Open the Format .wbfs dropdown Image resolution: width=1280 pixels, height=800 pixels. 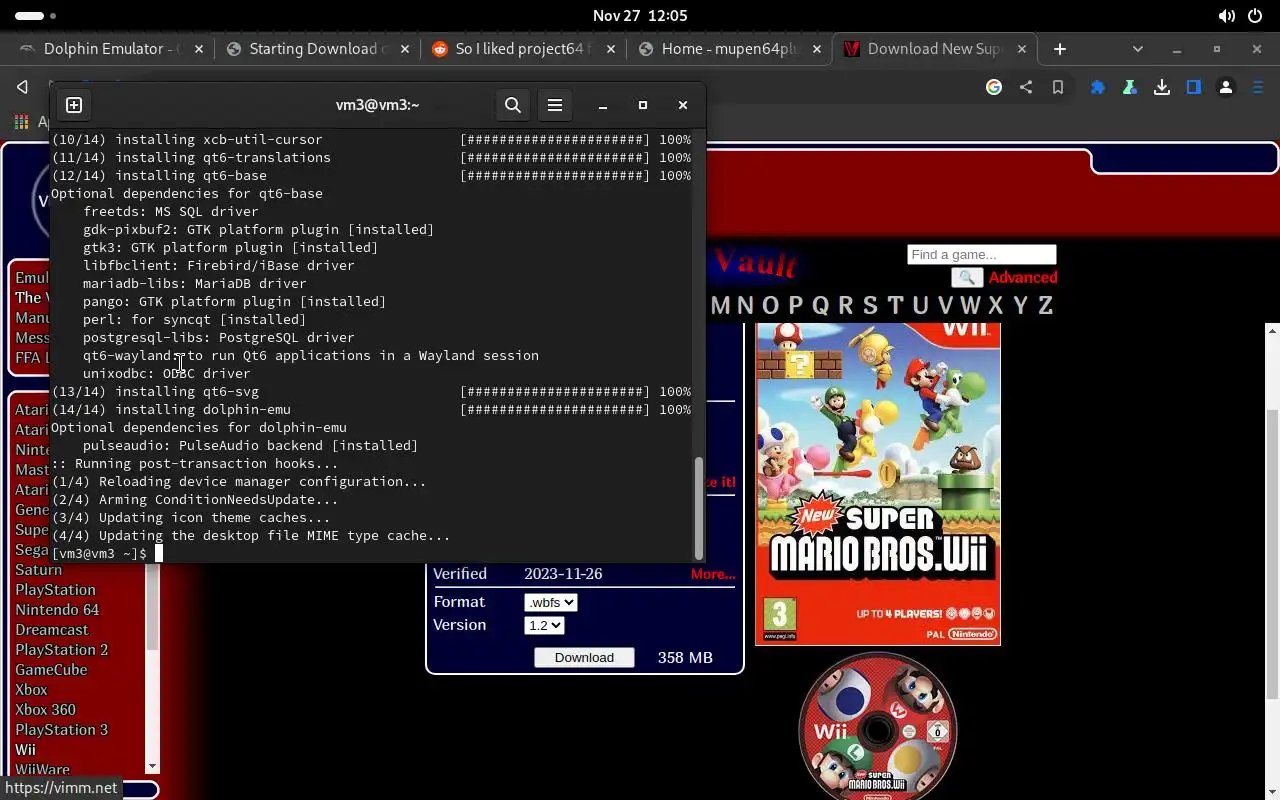[x=551, y=602]
